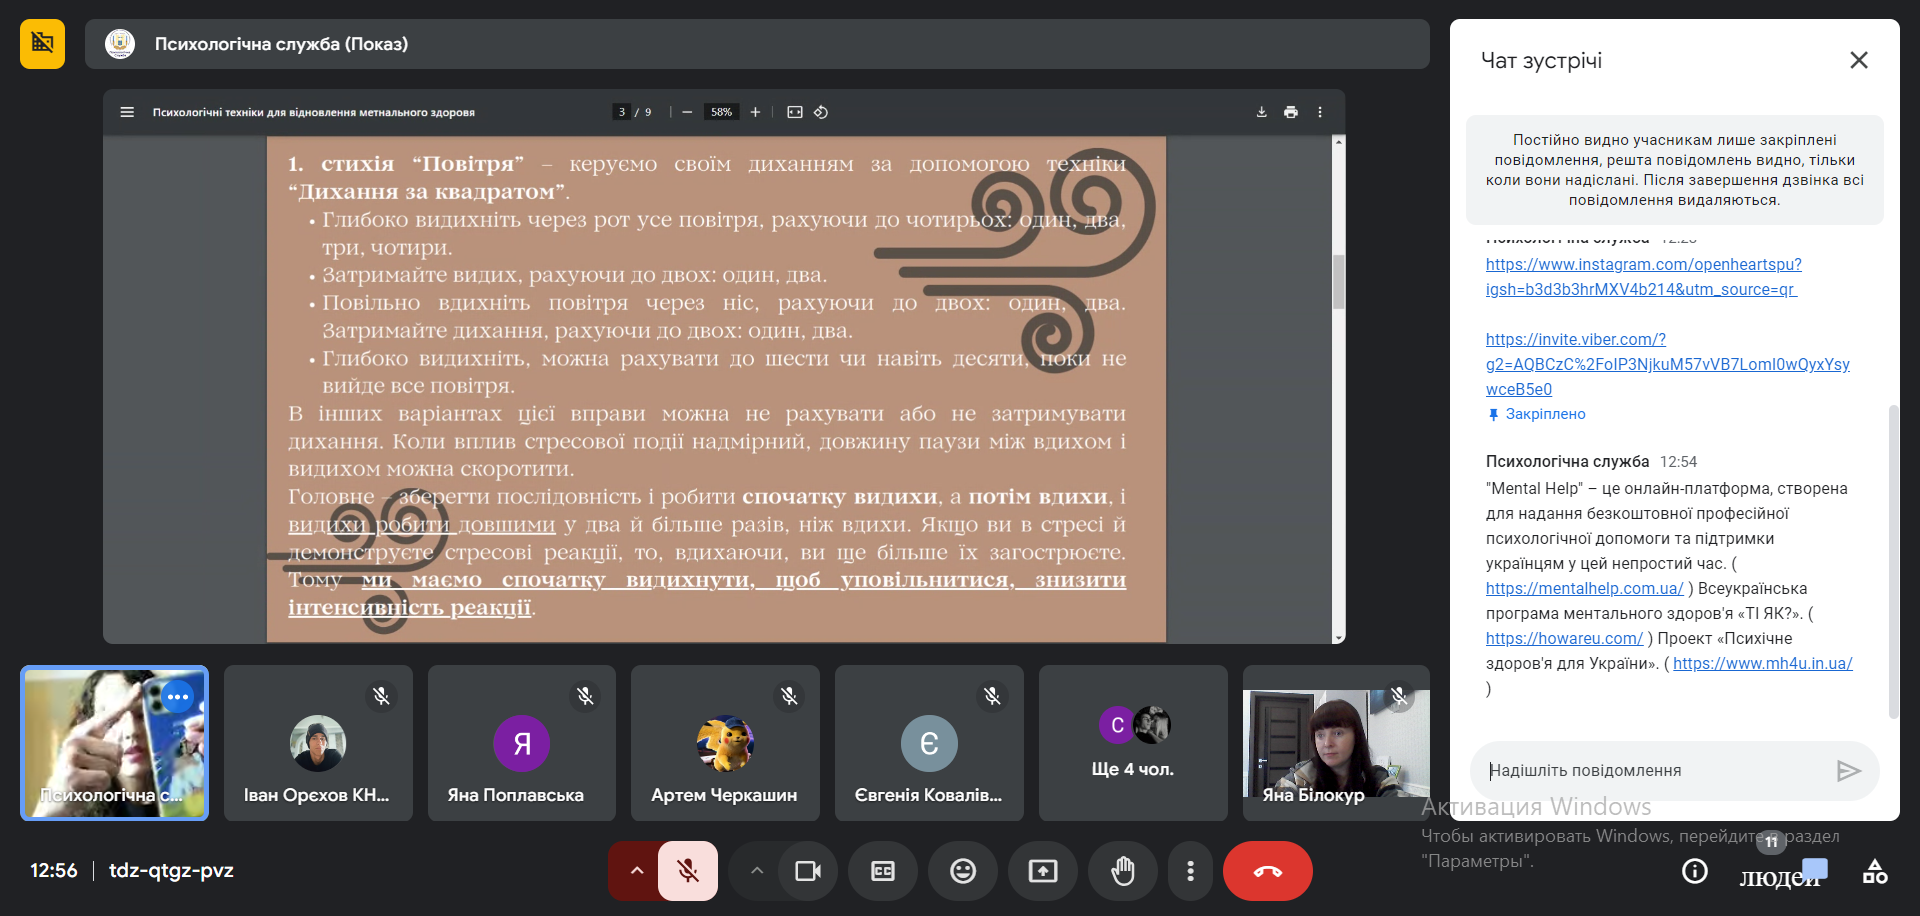This screenshot has height=916, width=1920.
Task: Unmute the microphone
Action: (x=688, y=871)
